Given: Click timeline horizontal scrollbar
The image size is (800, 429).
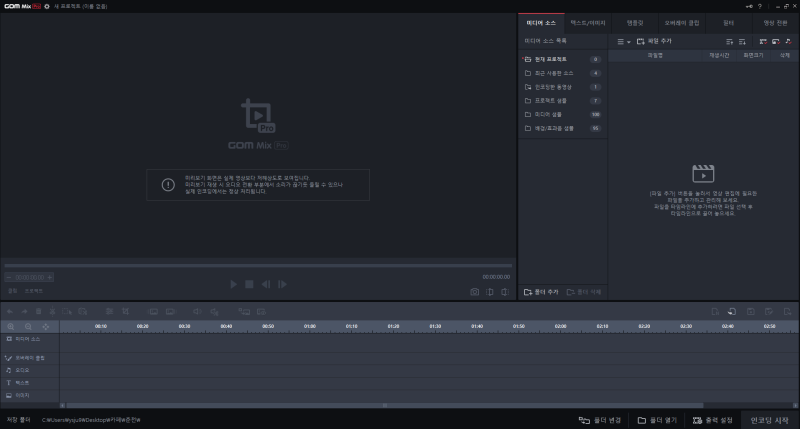Looking at the screenshot, I should click(x=385, y=406).
